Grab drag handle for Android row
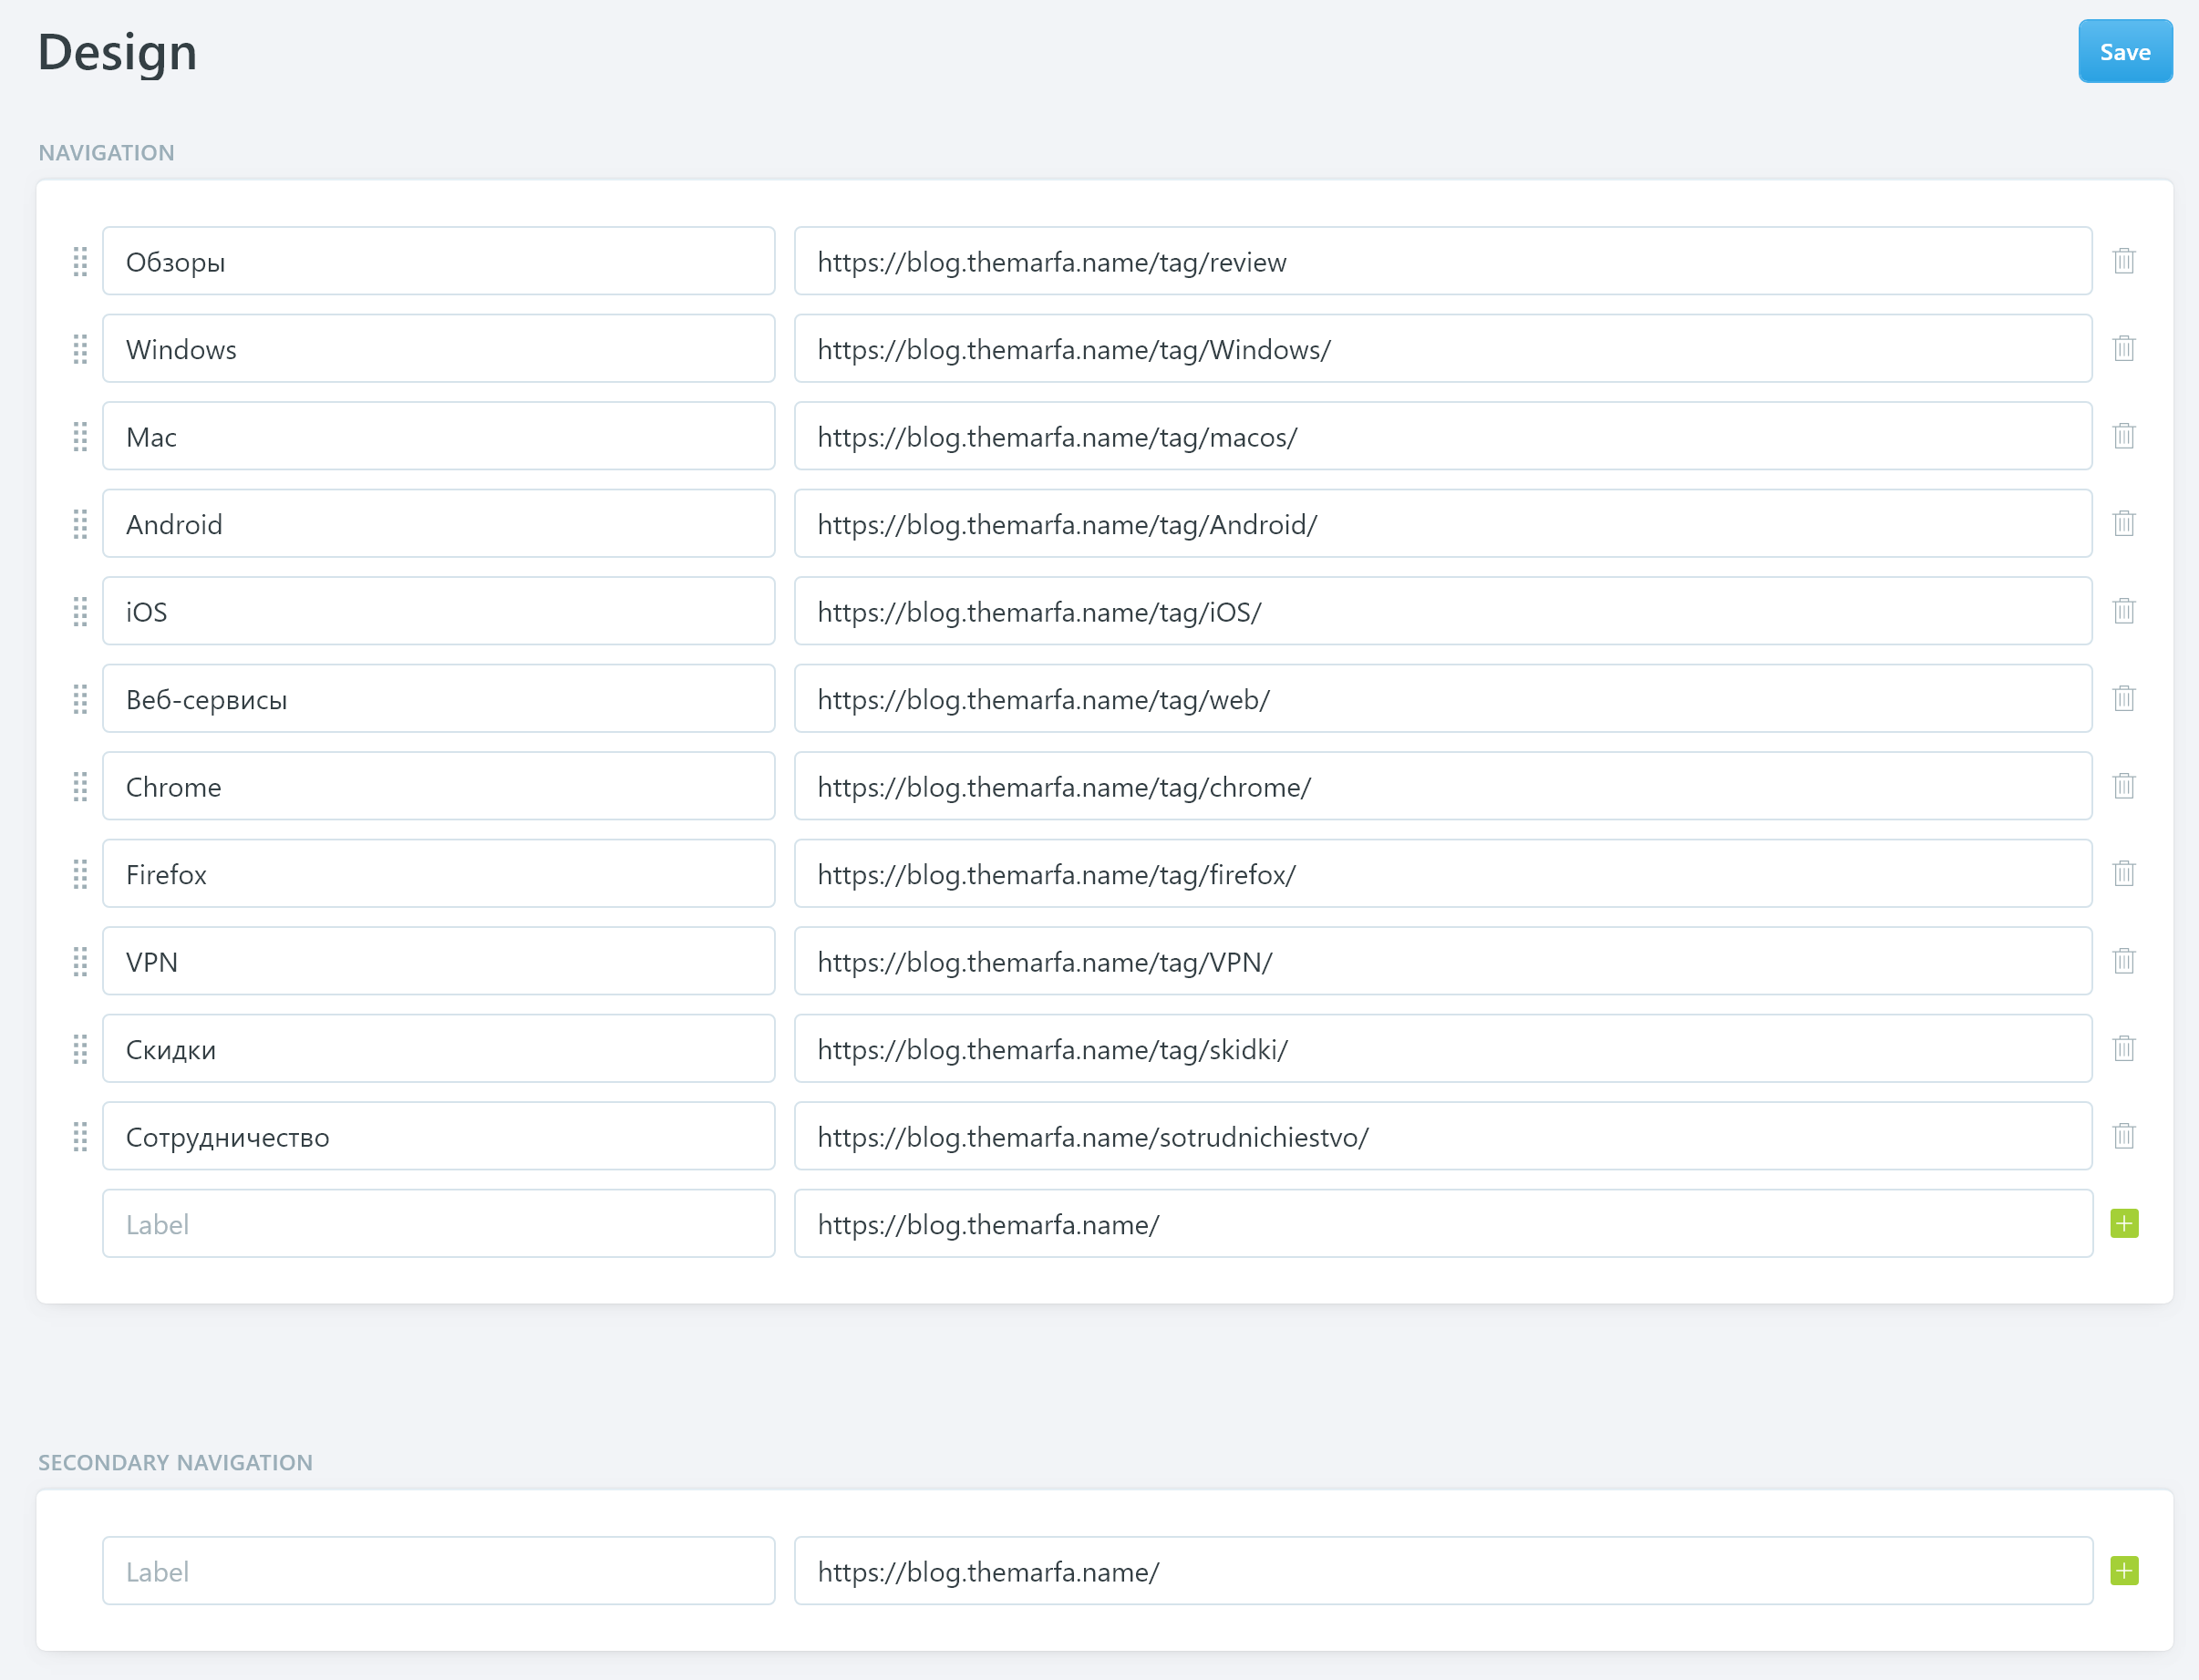 (80, 524)
